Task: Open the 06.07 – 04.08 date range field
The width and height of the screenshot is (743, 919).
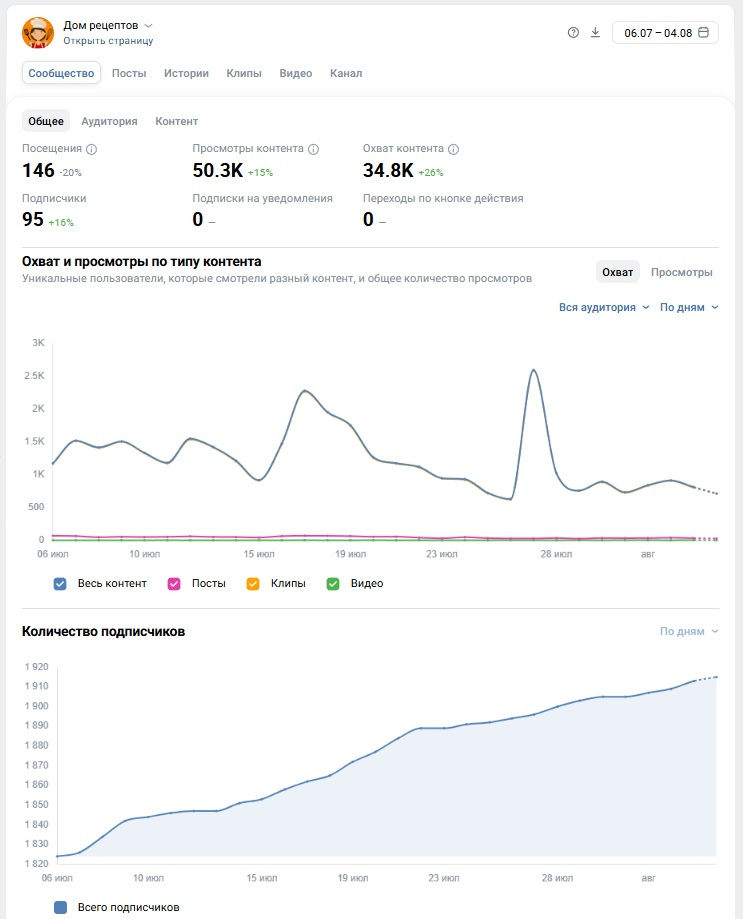Action: coord(665,33)
